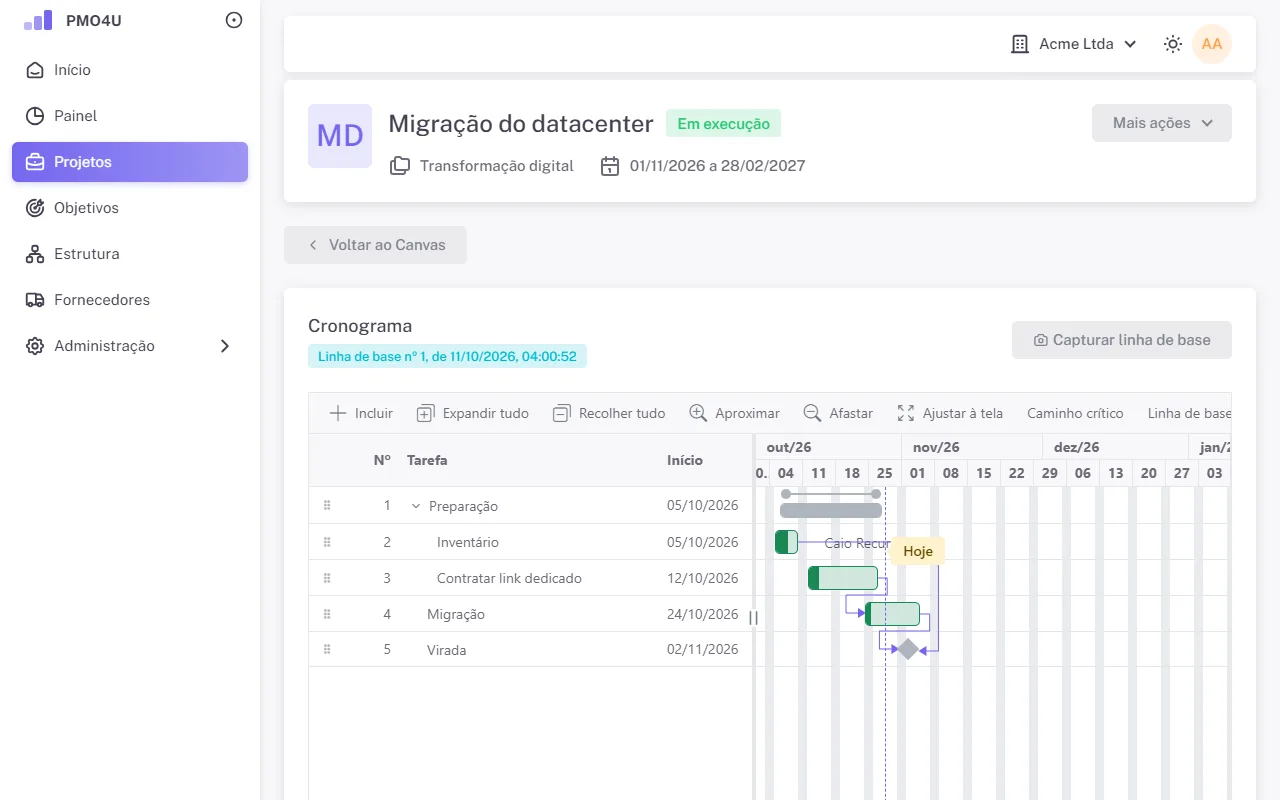Select Projetos in the sidebar
Image resolution: width=1280 pixels, height=800 pixels.
(x=130, y=162)
